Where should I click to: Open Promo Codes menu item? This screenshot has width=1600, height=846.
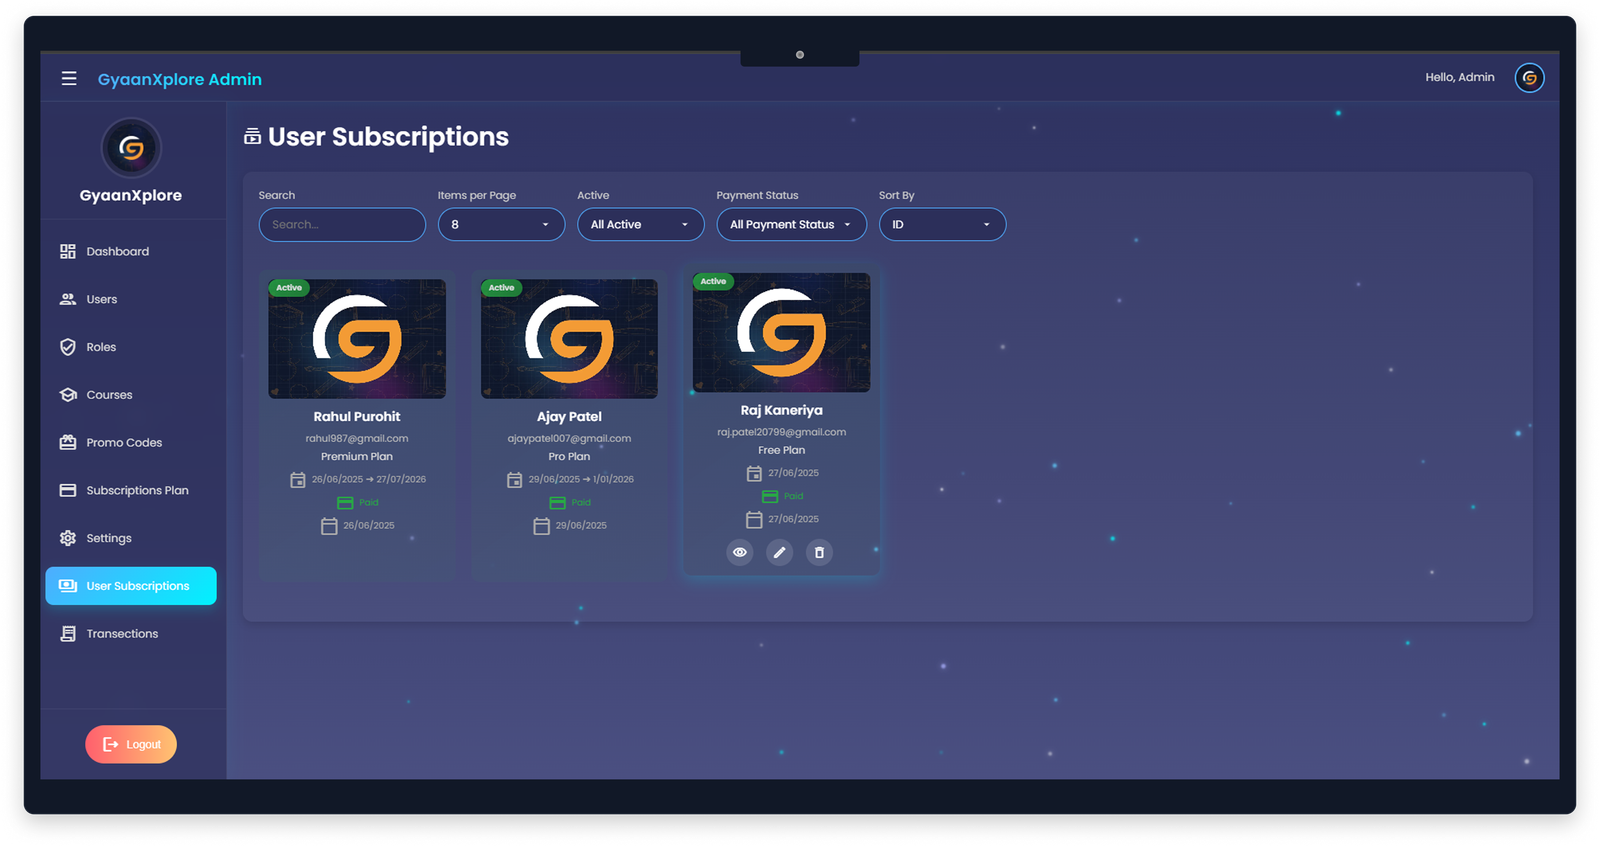pos(131,442)
